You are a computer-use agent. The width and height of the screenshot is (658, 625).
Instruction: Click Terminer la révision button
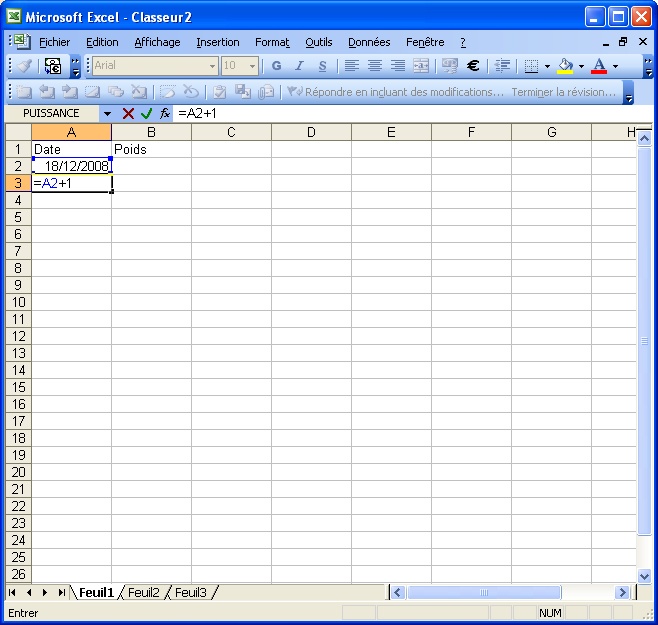pyautogui.click(x=564, y=92)
